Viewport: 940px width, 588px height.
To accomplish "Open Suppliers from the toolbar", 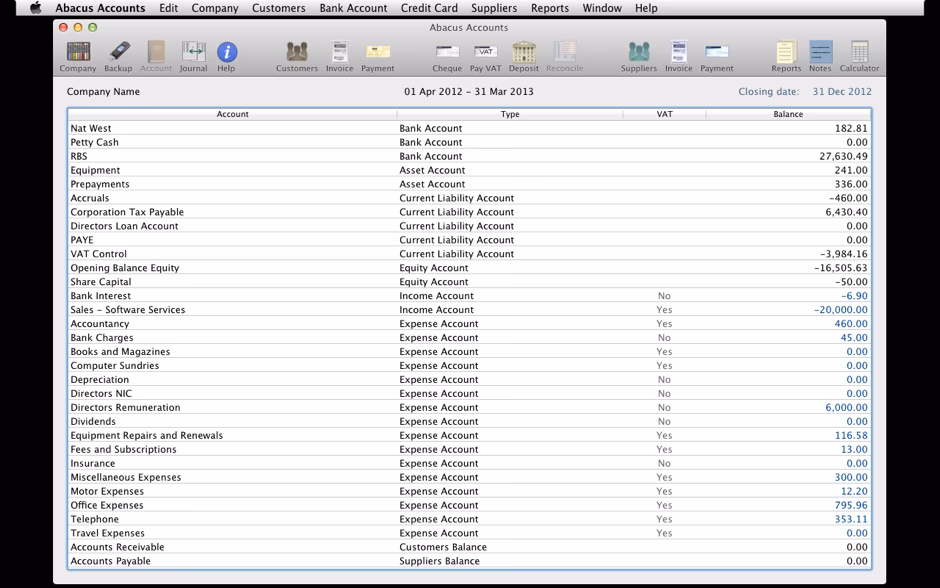I will coord(638,55).
